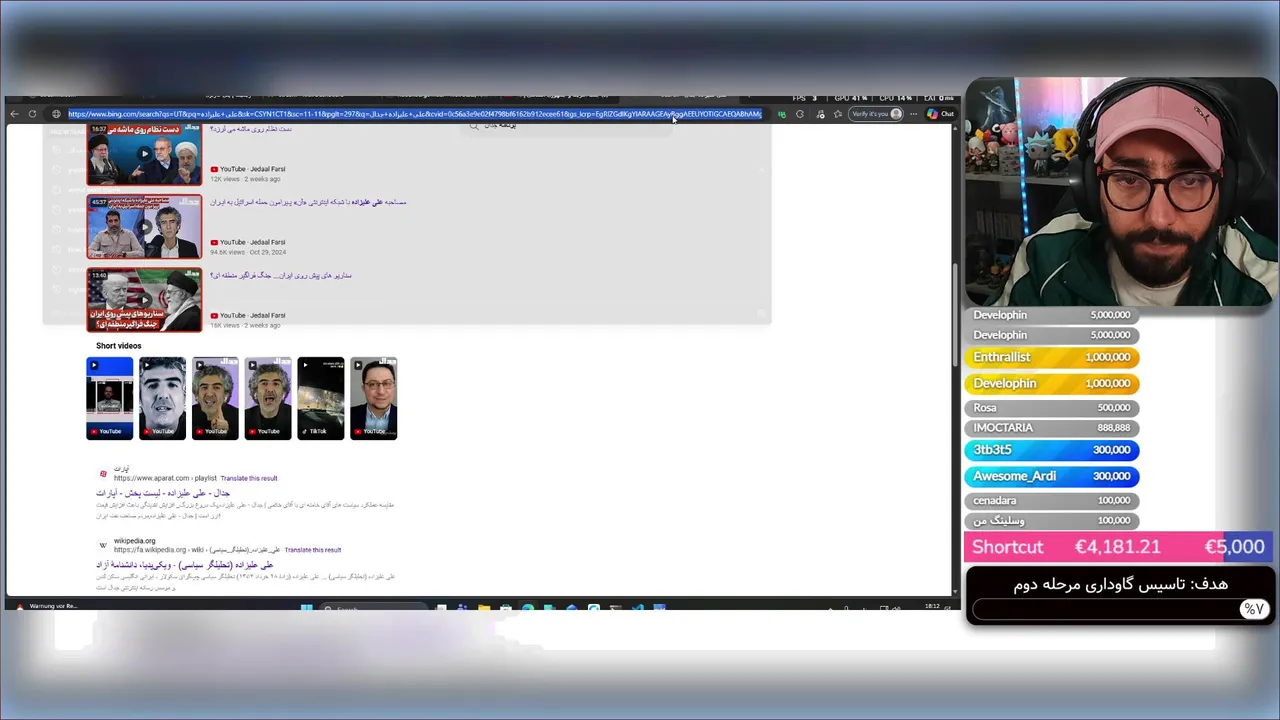Click IMOCTARIA 888,888 donor row
Viewport: 1280px width, 720px height.
1052,427
